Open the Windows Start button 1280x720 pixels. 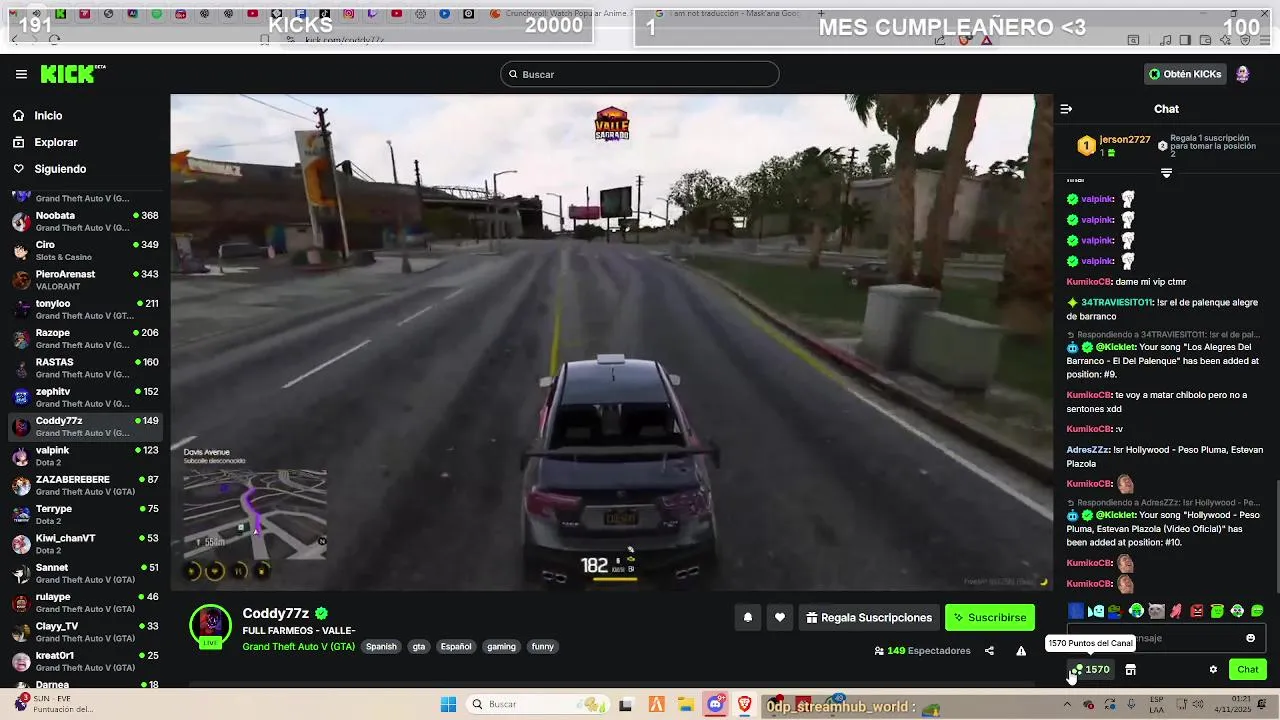[448, 704]
